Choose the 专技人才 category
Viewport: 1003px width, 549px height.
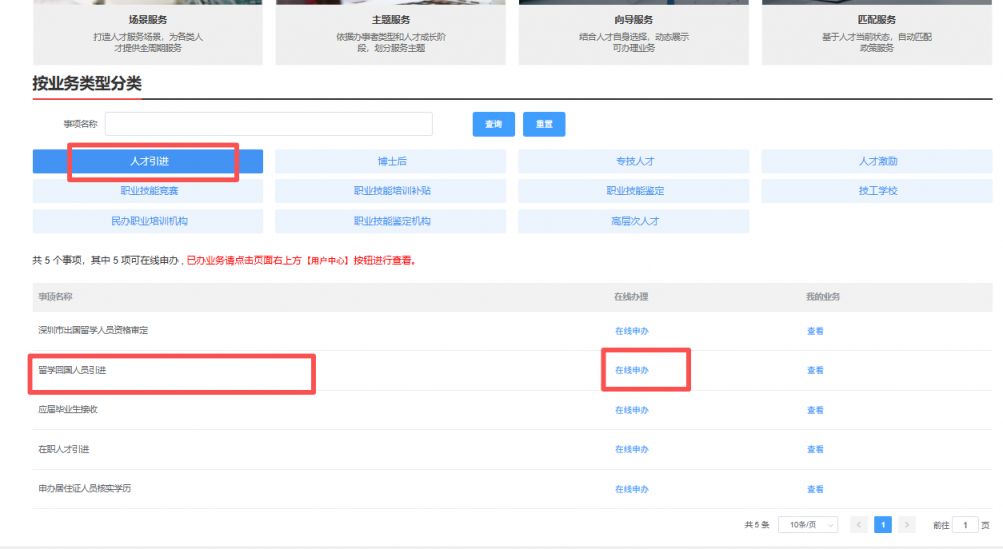634,161
